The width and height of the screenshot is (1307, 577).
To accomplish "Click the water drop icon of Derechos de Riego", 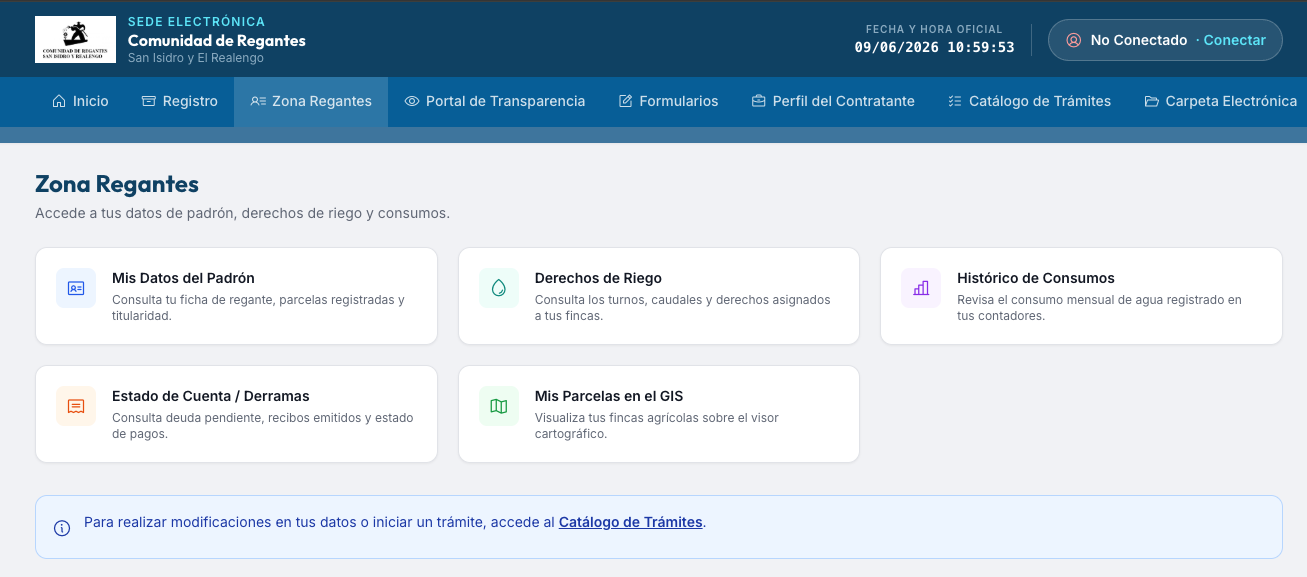I will (499, 288).
